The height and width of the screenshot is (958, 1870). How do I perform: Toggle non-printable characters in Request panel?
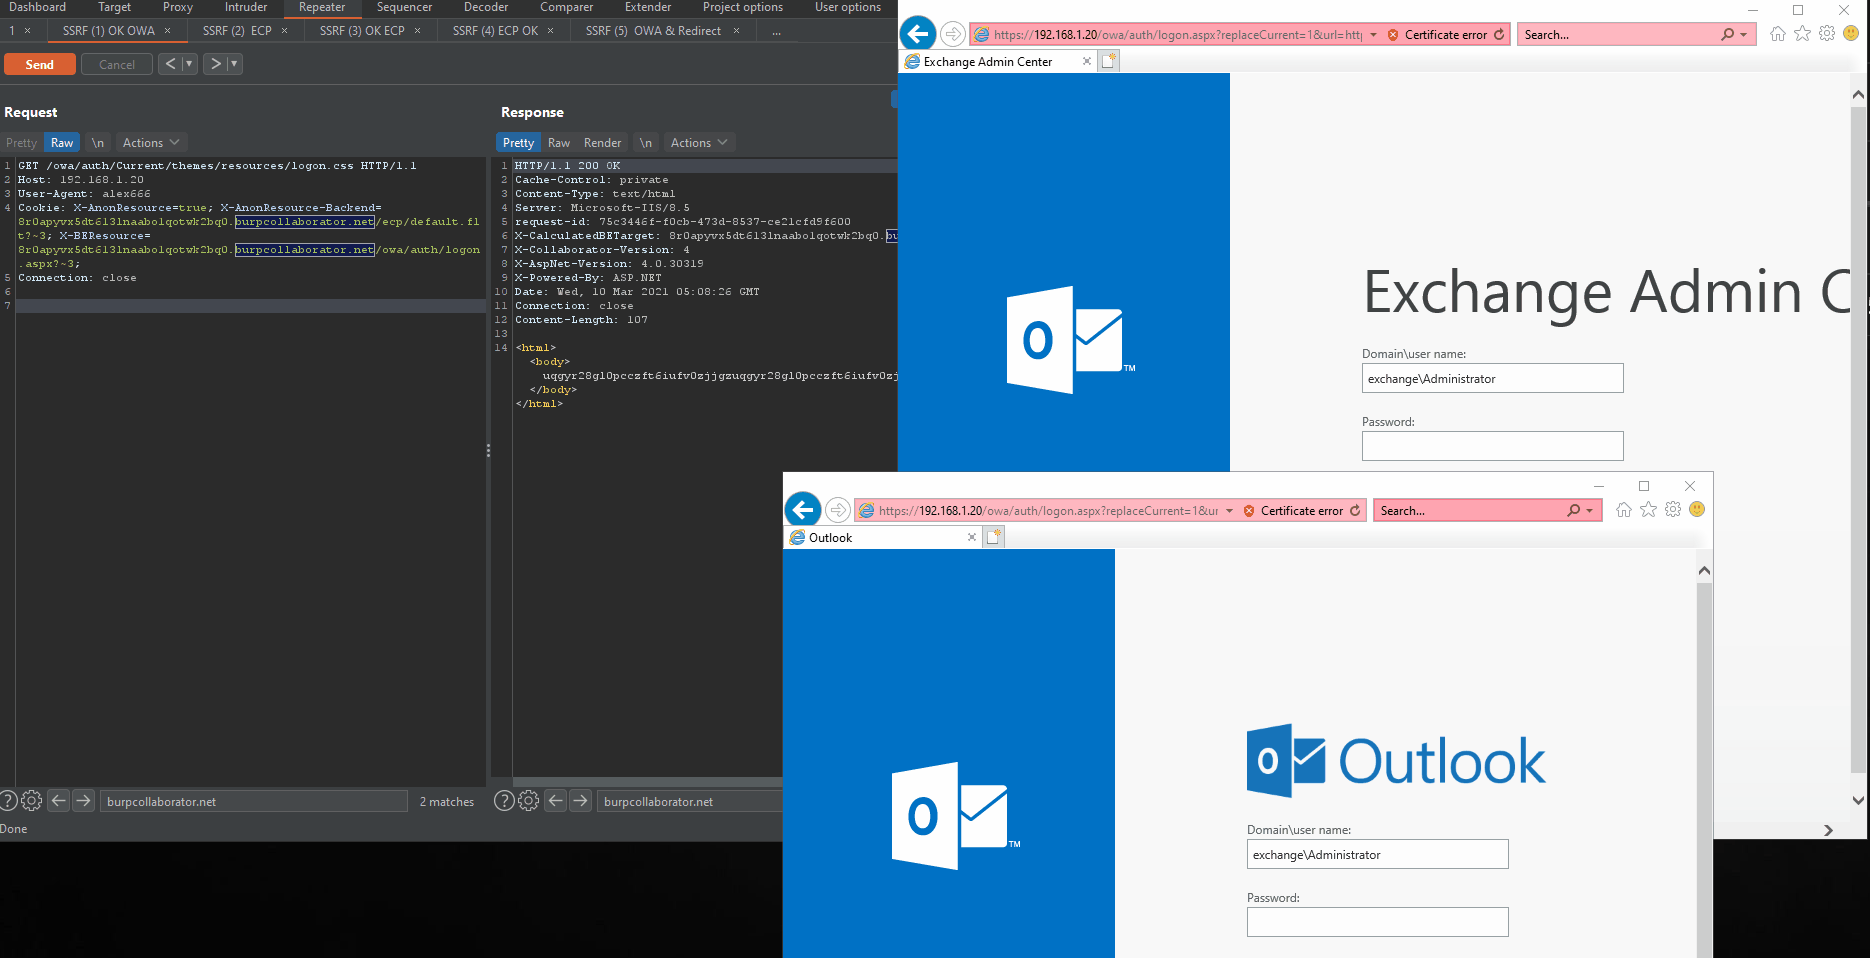[98, 143]
